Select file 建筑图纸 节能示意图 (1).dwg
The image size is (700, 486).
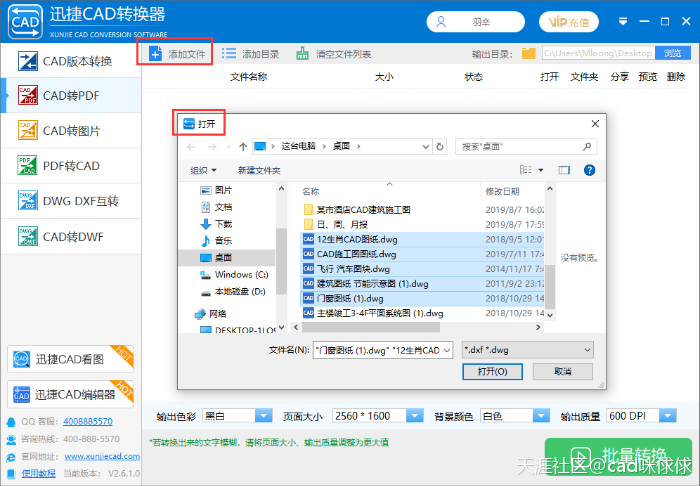pyautogui.click(x=422, y=283)
